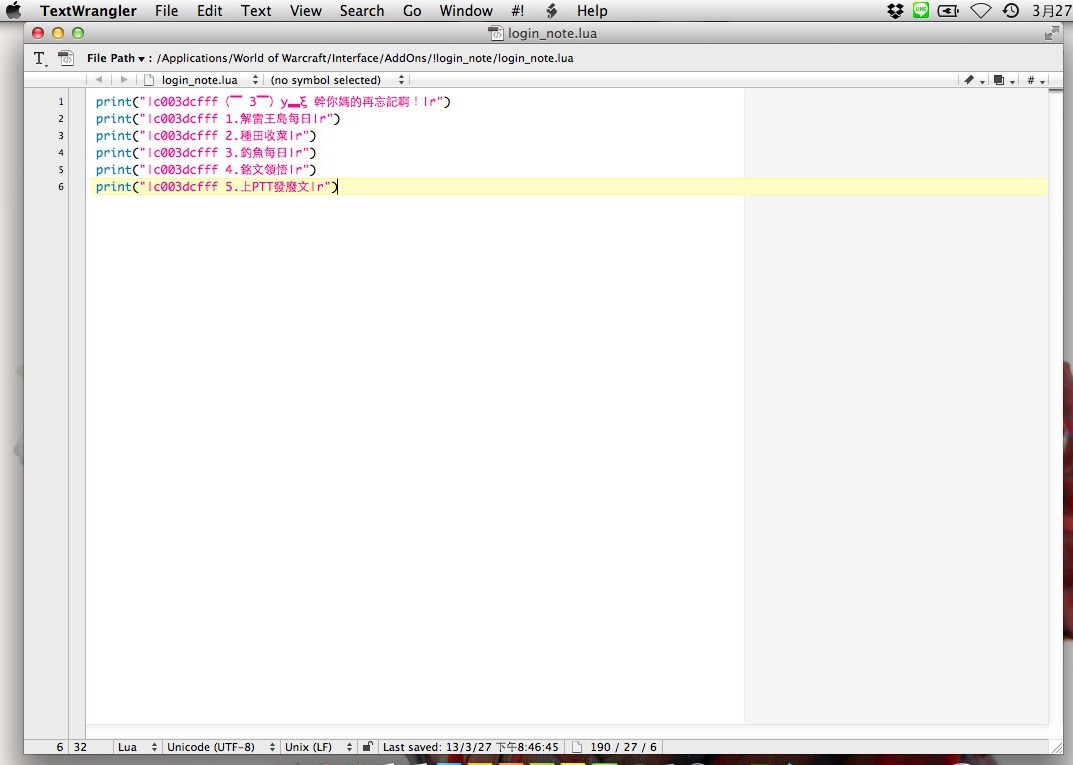Open the scripts menu scroll icon
Image resolution: width=1073 pixels, height=765 pixels.
point(552,10)
